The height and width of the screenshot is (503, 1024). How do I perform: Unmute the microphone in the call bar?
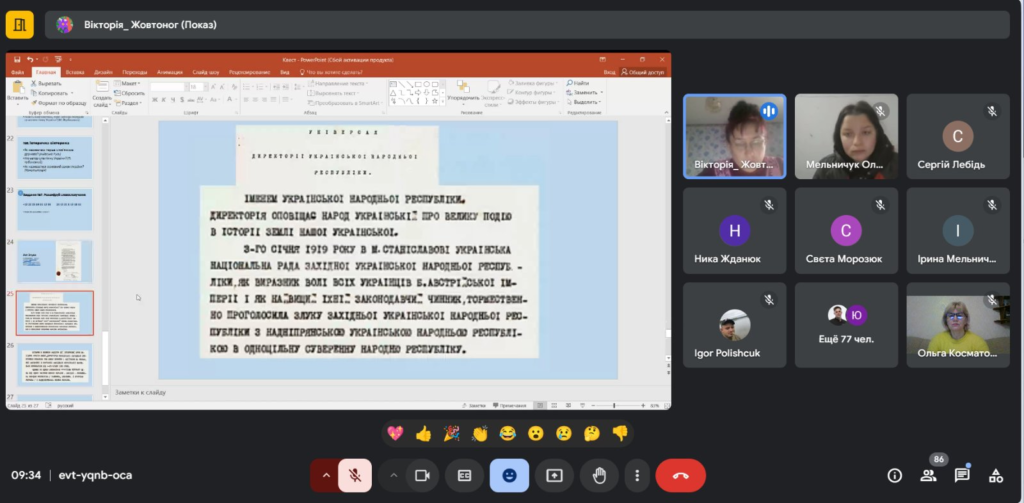pos(354,475)
